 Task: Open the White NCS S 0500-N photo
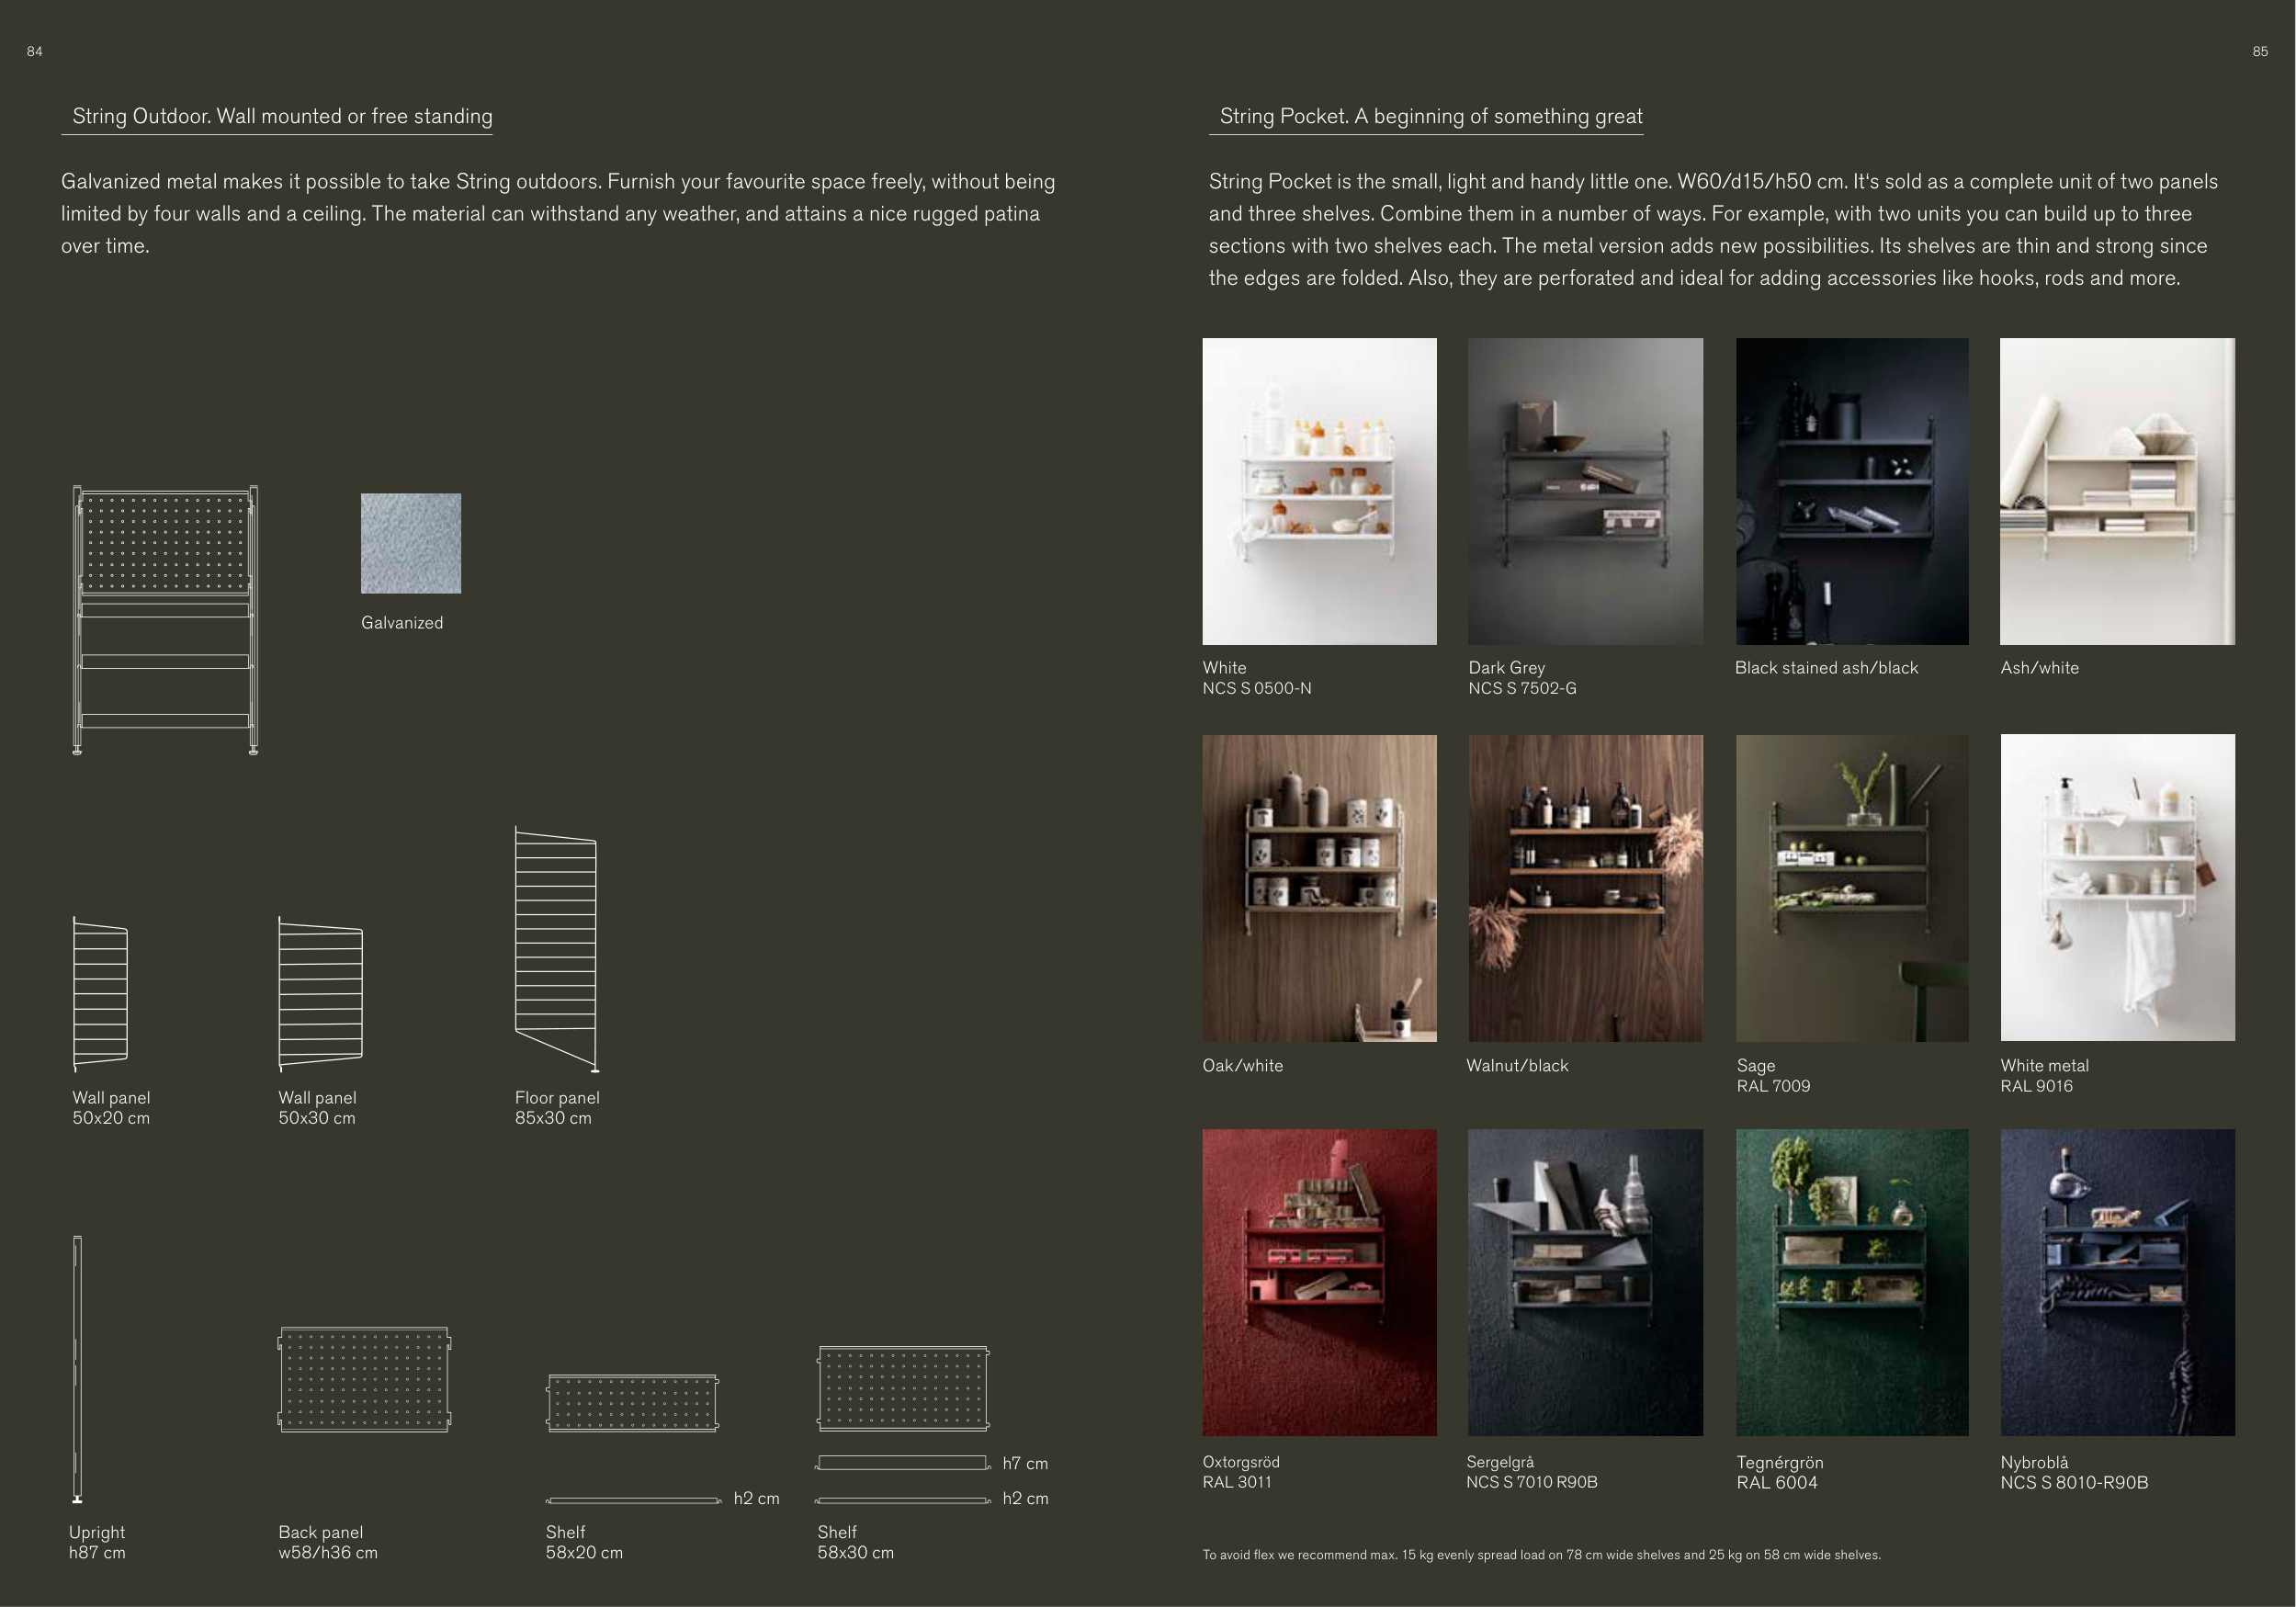(x=1319, y=491)
